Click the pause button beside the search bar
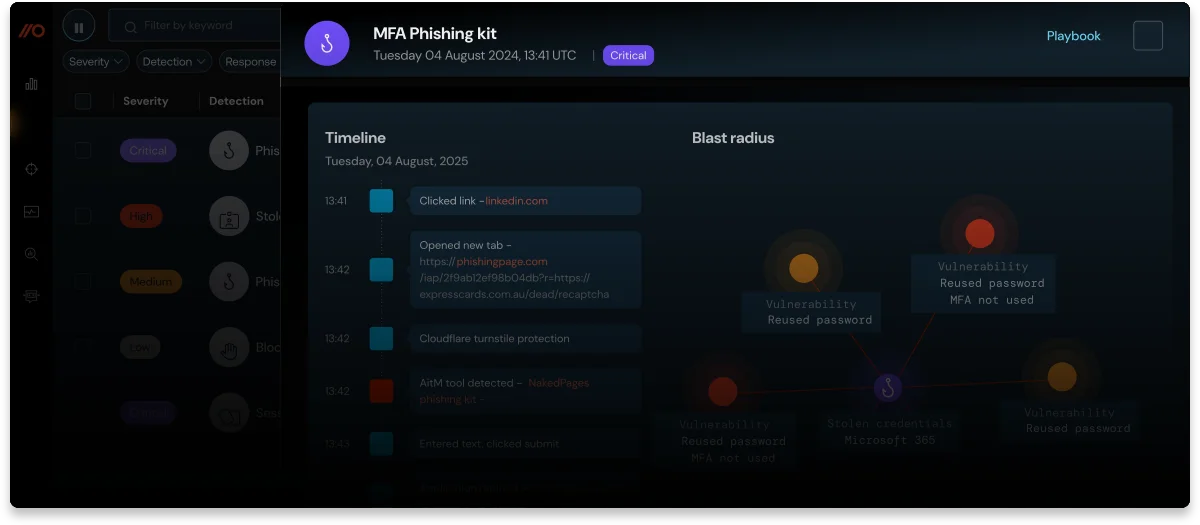Image resolution: width=1200 pixels, height=525 pixels. [79, 27]
